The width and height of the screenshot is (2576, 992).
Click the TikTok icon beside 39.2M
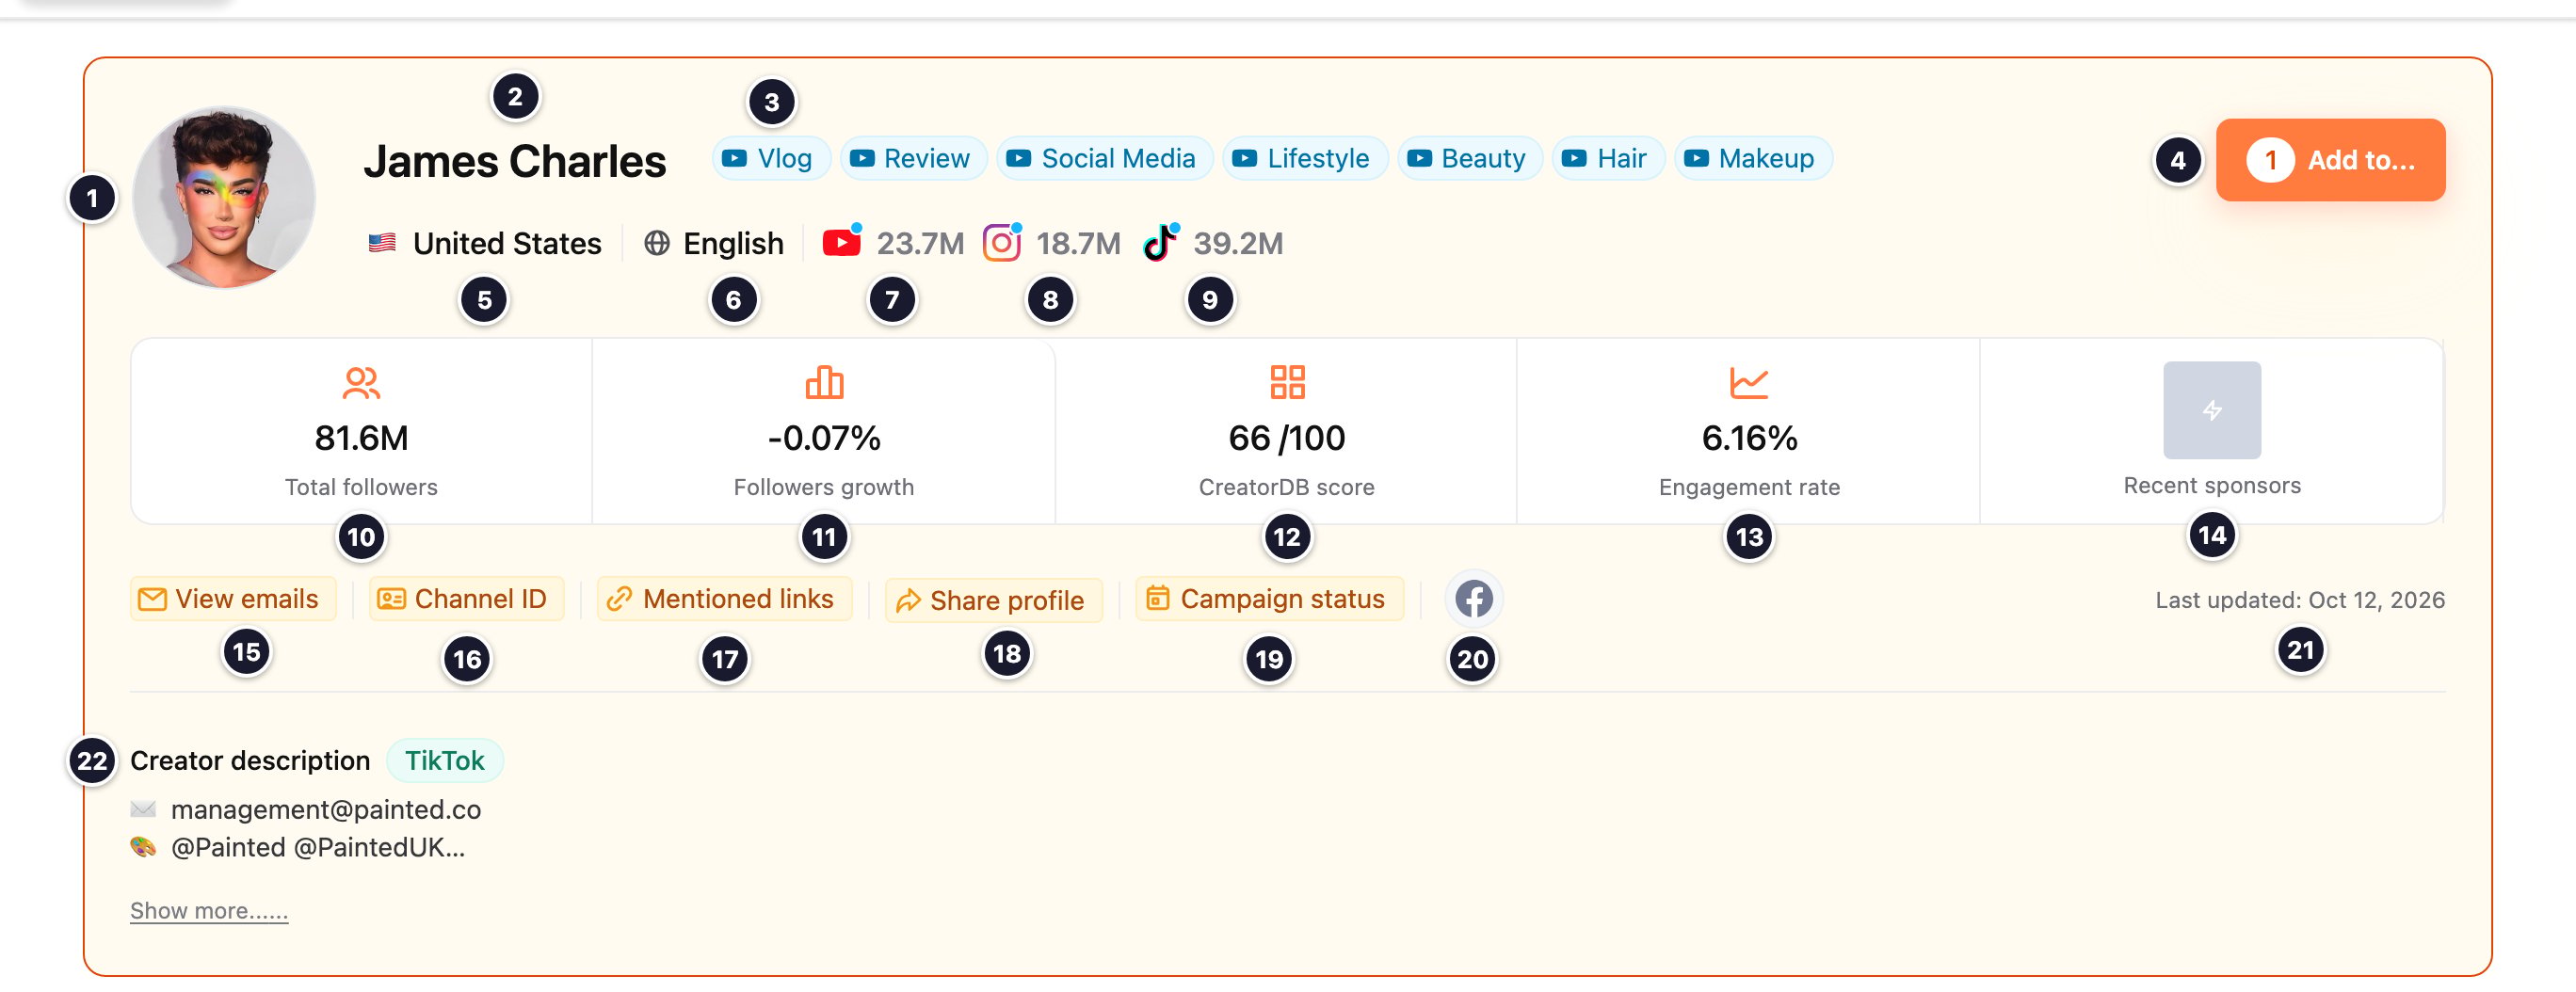coord(1159,243)
